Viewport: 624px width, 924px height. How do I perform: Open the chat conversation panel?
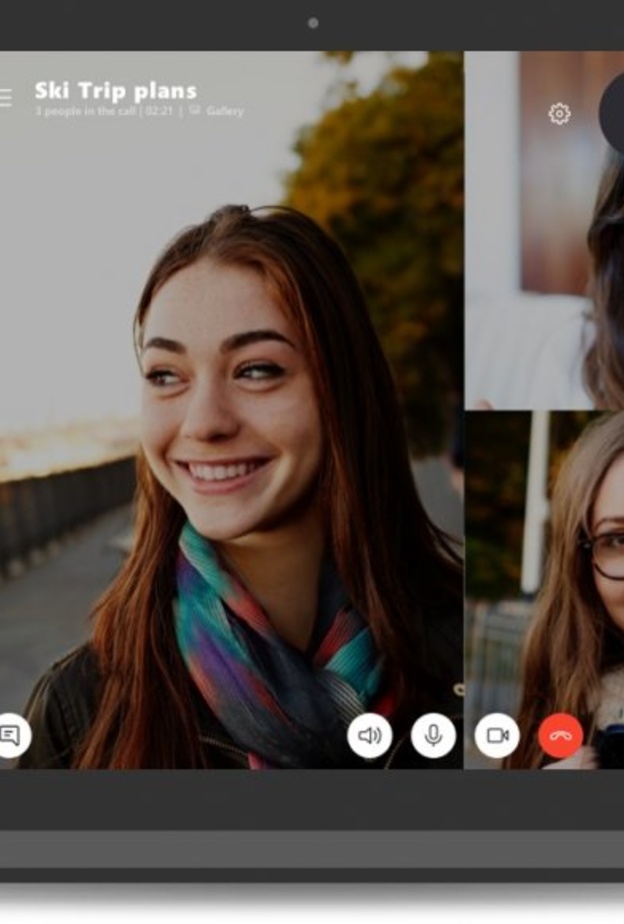(10, 736)
